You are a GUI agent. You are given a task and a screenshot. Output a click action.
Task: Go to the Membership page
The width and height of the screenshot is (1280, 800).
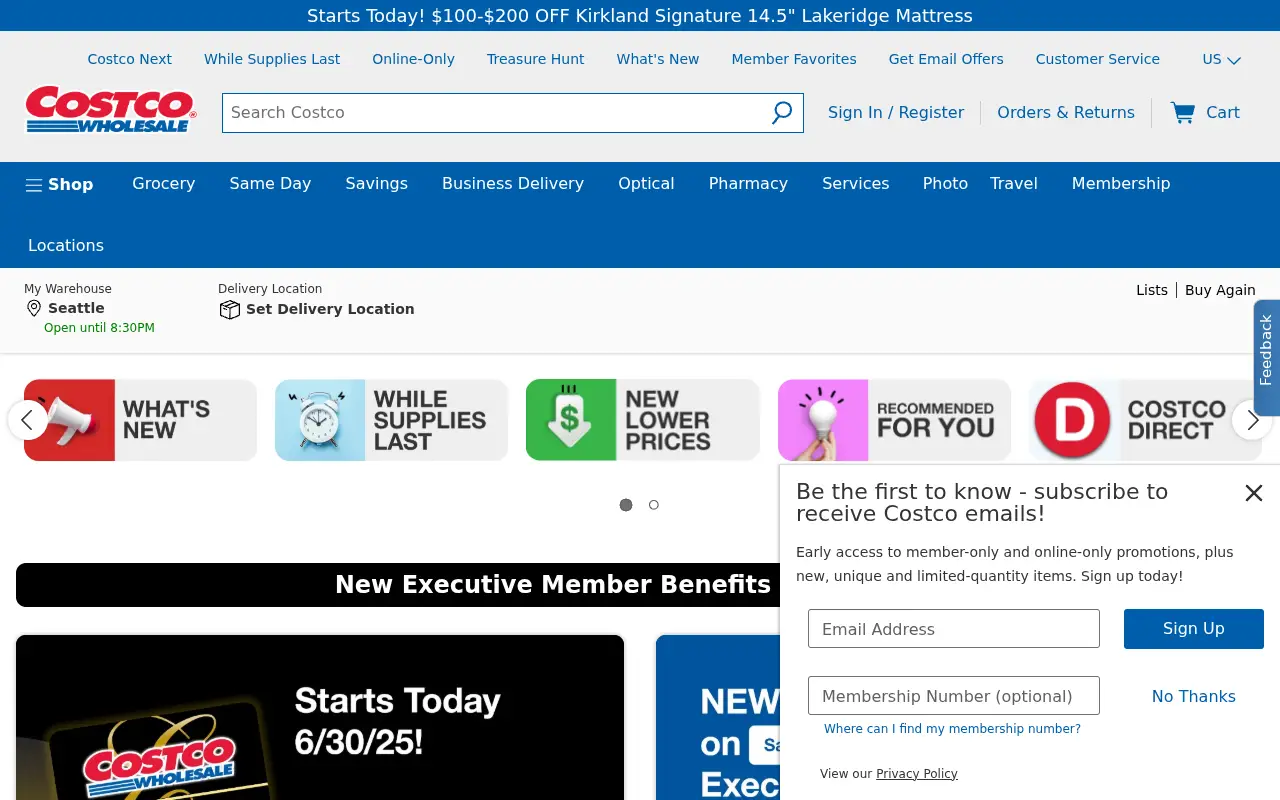pos(1121,184)
